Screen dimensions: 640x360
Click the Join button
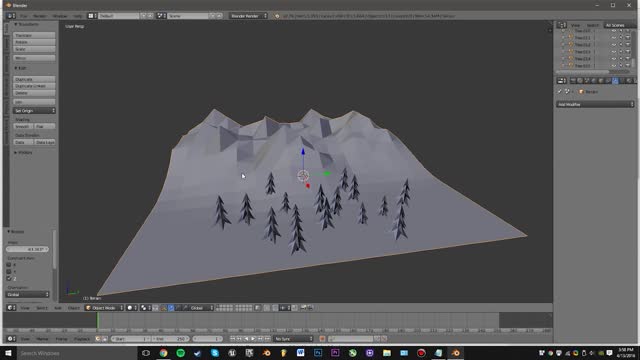coord(34,102)
